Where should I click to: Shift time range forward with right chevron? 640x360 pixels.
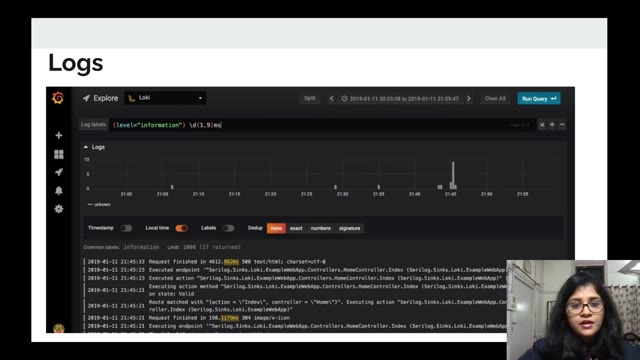(469, 98)
